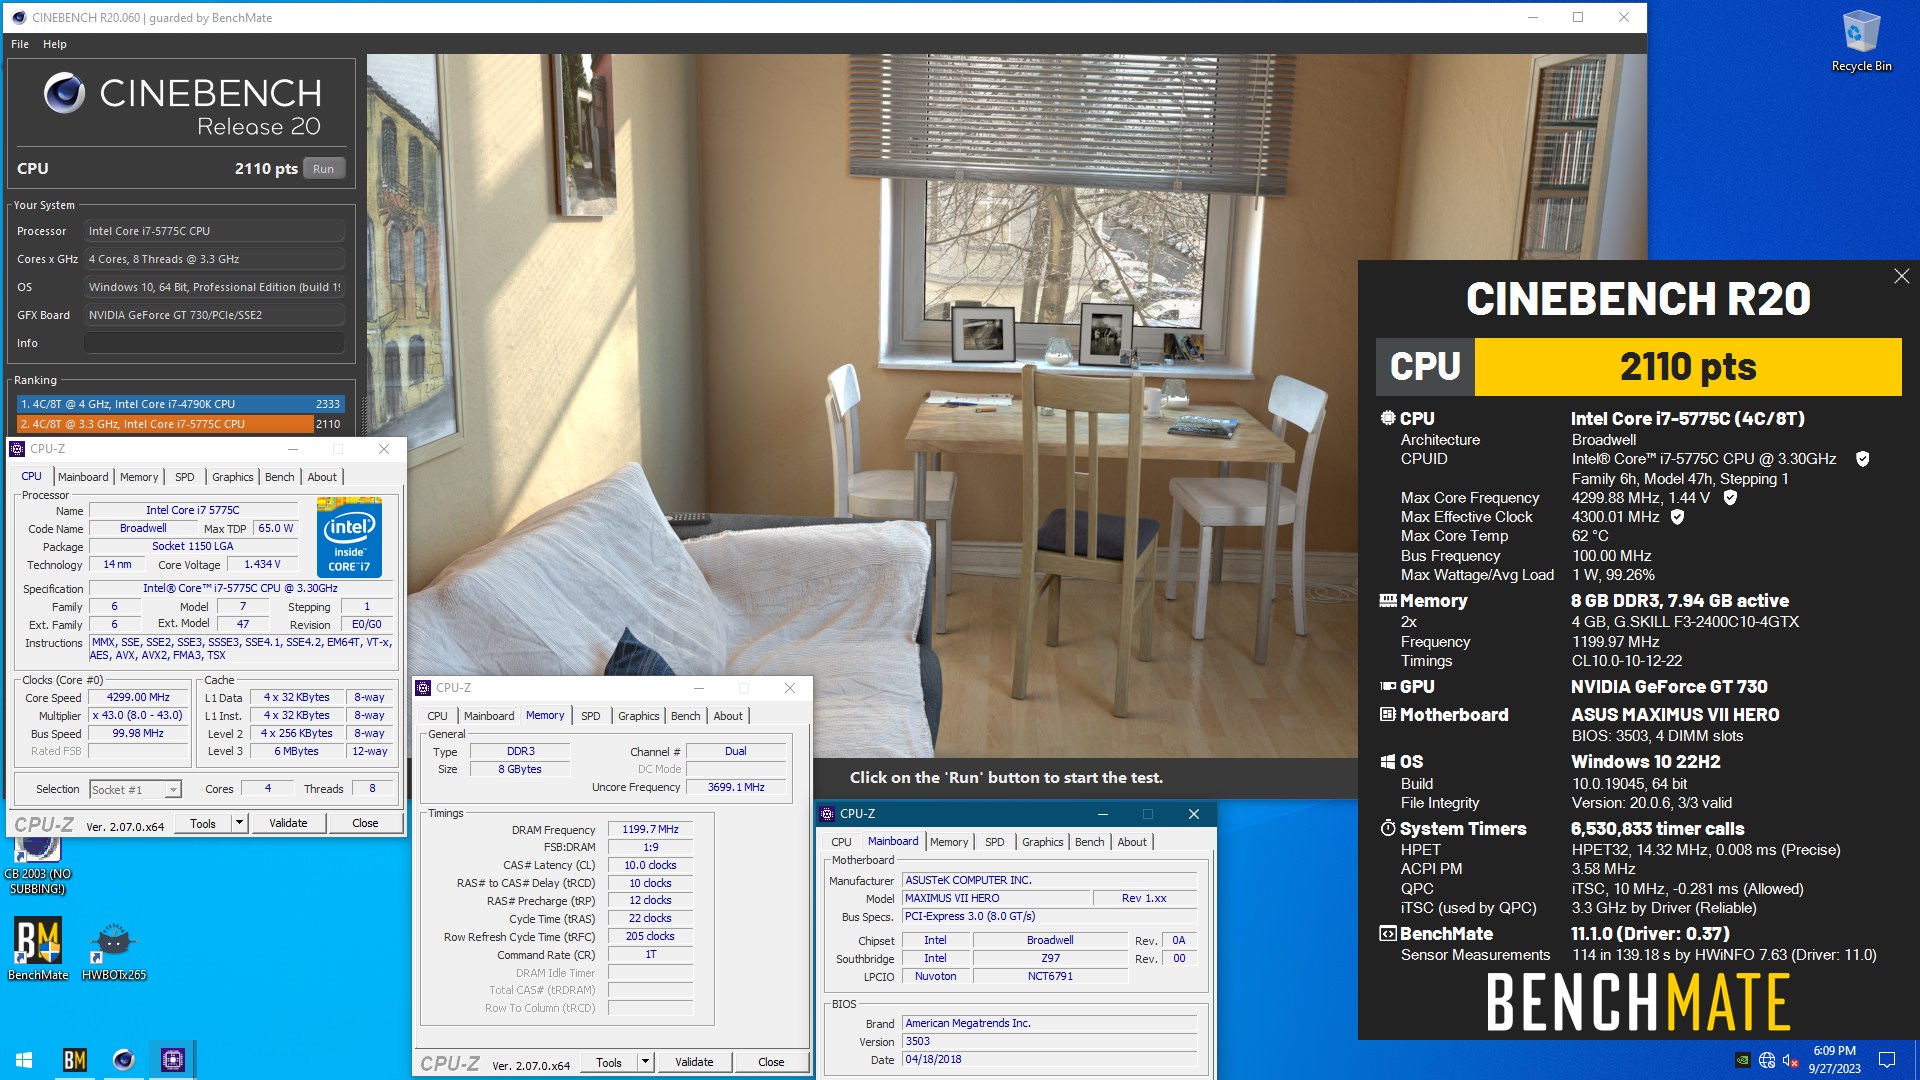Open Memory tab in CPU-Z CPU window
Screen dimensions: 1920x1080
coord(139,477)
